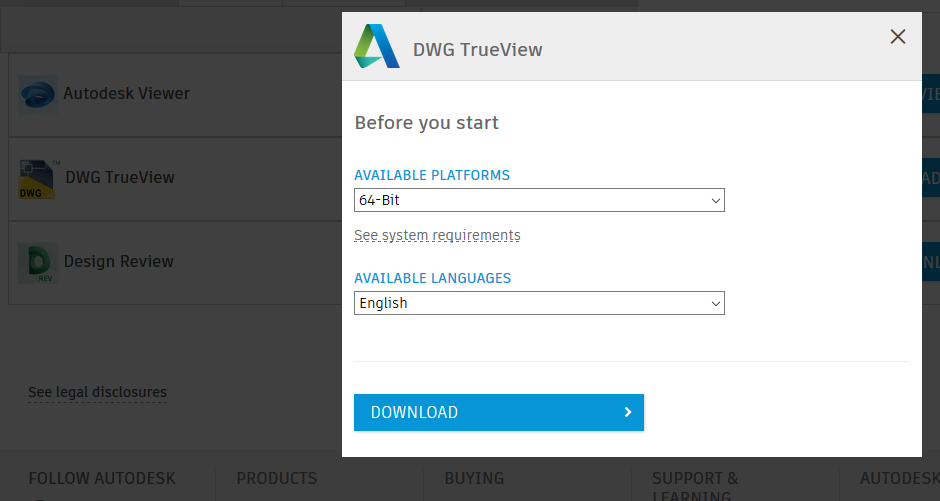Click Follow Autodesk footer heading
The width and height of the screenshot is (940, 501).
tap(102, 478)
